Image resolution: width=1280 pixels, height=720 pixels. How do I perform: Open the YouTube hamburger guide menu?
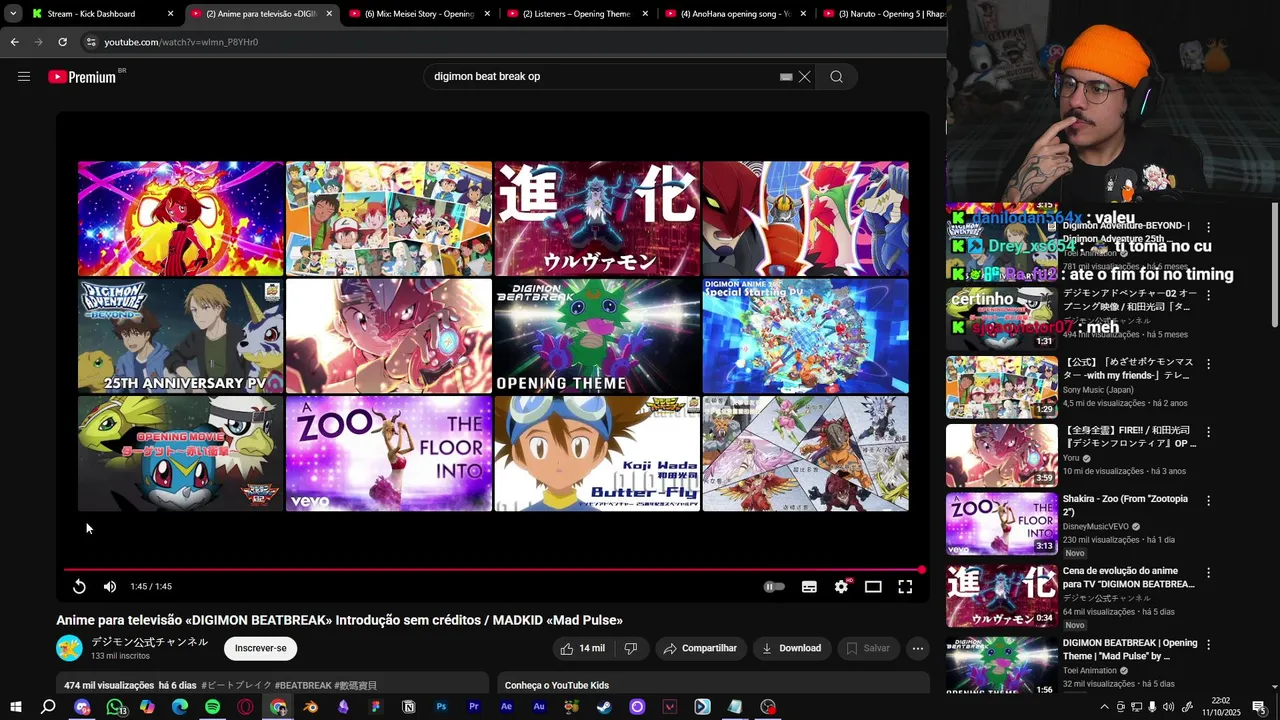tap(24, 77)
